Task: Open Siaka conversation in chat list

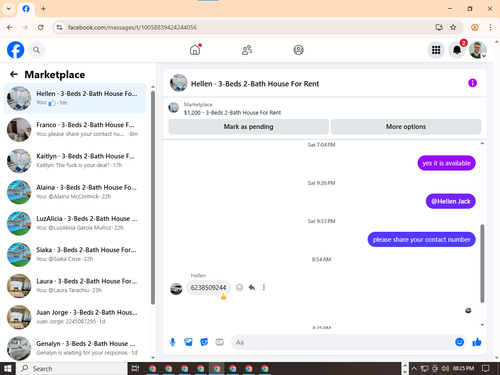Action: [x=75, y=254]
